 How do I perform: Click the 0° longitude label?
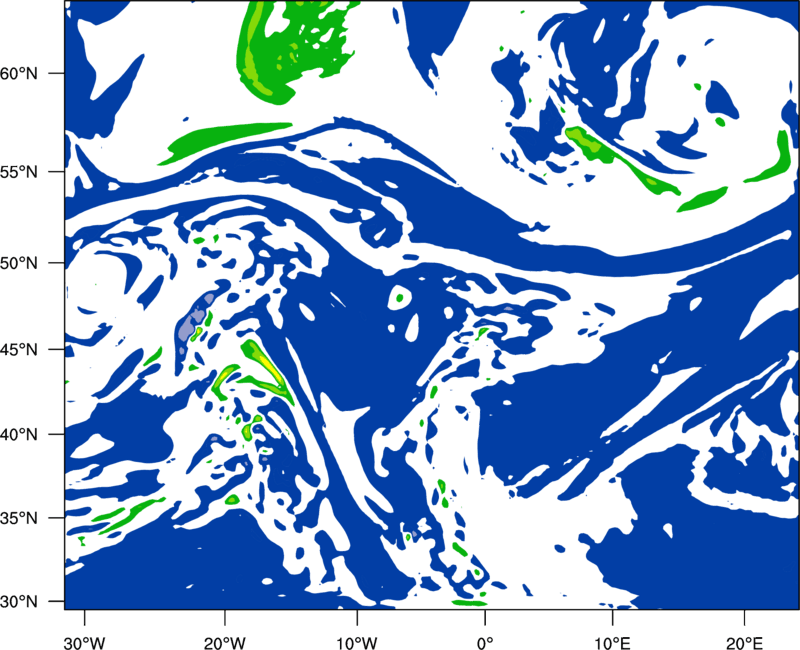pos(485,643)
